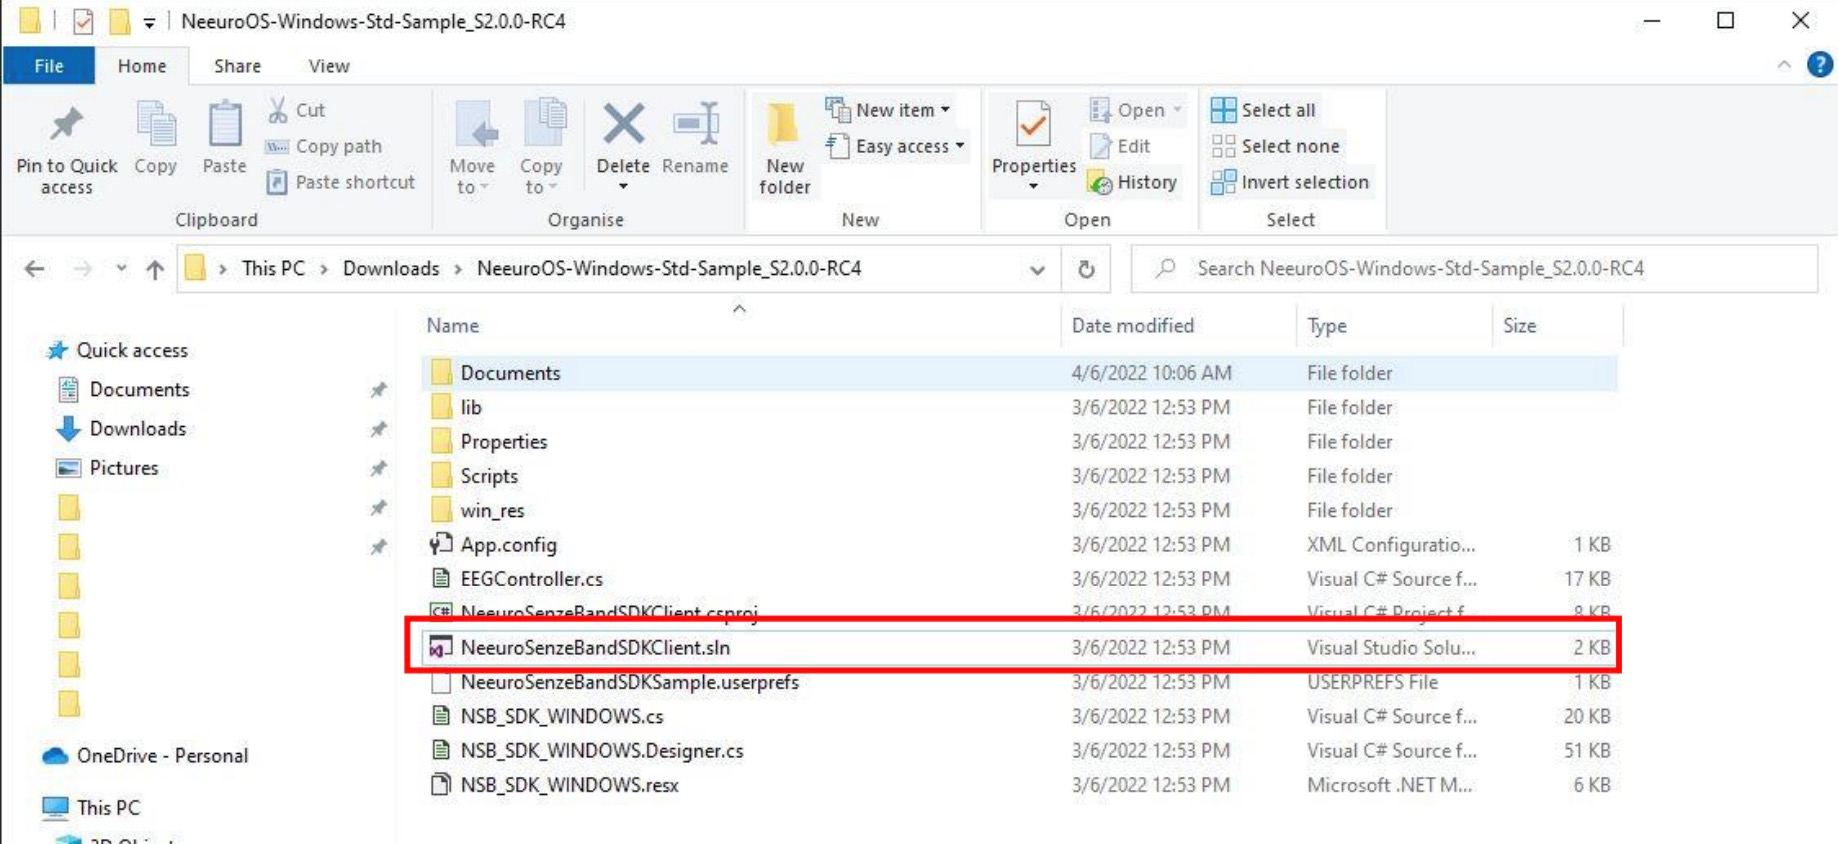
Task: Click Select none
Action: [x=1275, y=146]
